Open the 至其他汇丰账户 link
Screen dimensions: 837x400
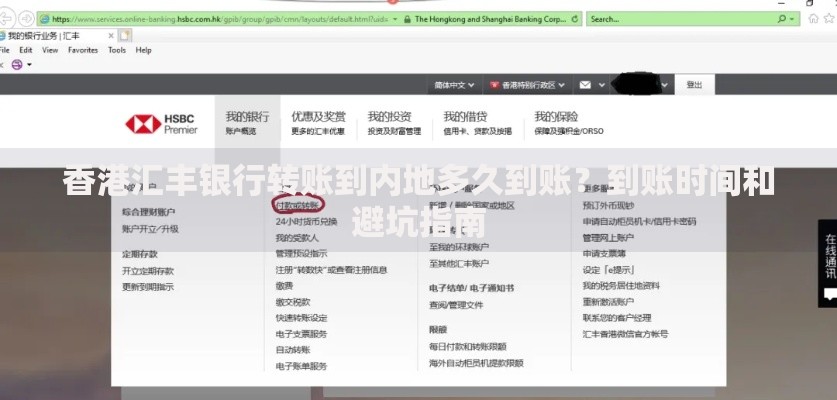[x=459, y=263]
